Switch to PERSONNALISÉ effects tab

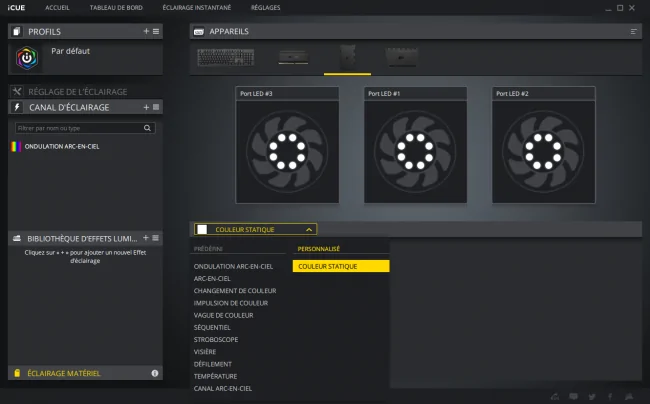click(318, 249)
